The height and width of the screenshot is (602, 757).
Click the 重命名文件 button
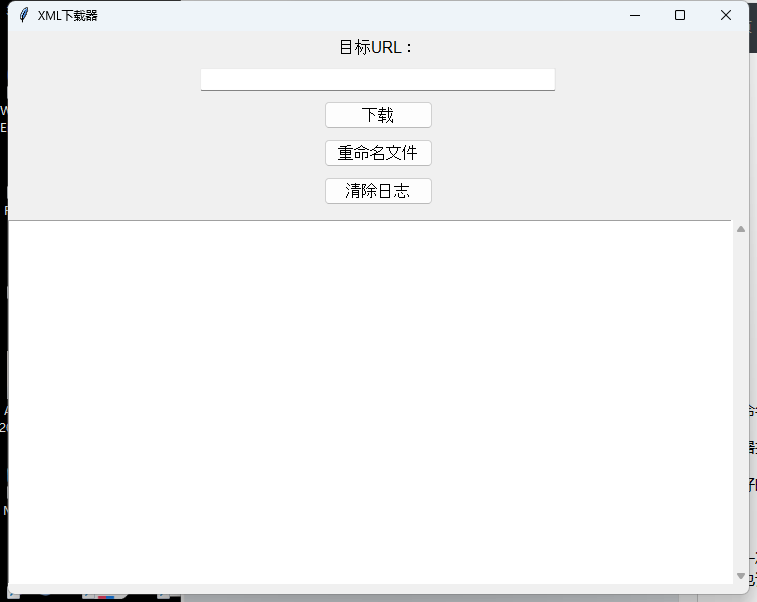(x=378, y=153)
